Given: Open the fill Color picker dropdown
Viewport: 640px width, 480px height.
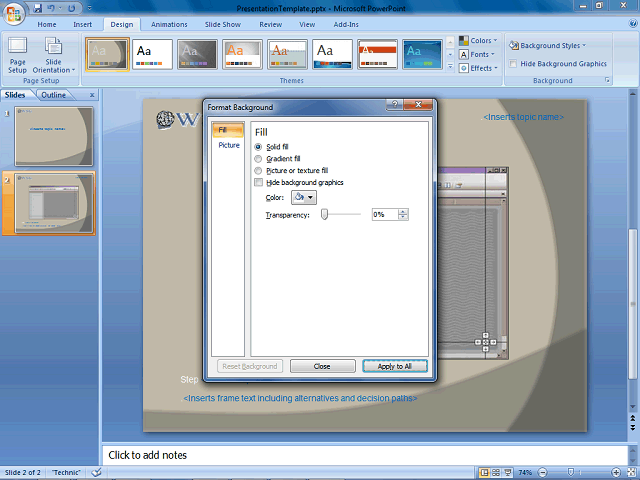Looking at the screenshot, I should (304, 198).
